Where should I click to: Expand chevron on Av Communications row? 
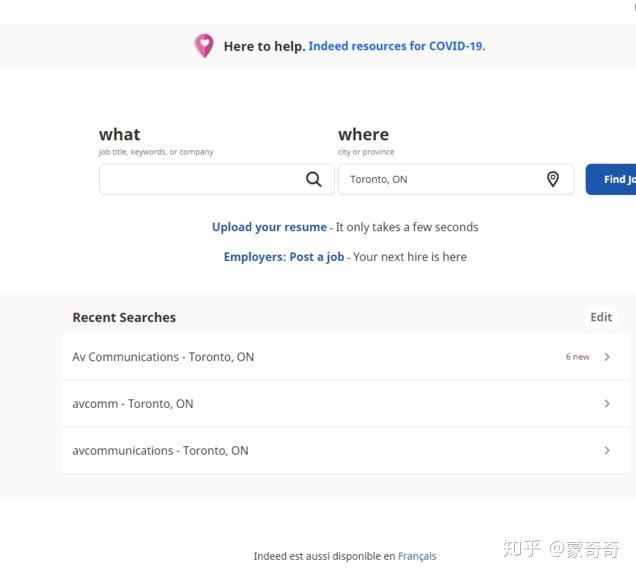click(607, 357)
